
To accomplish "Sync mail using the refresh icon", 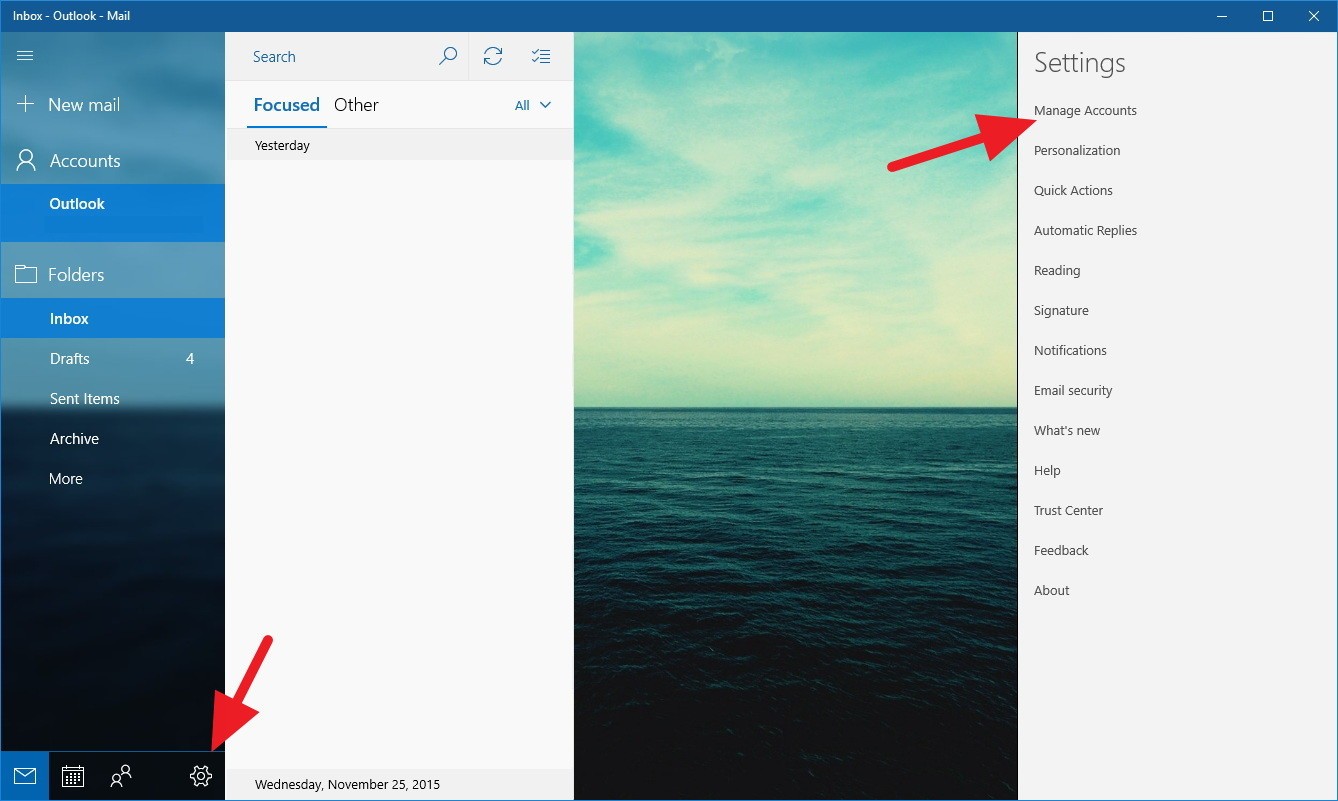I will click(x=493, y=56).
